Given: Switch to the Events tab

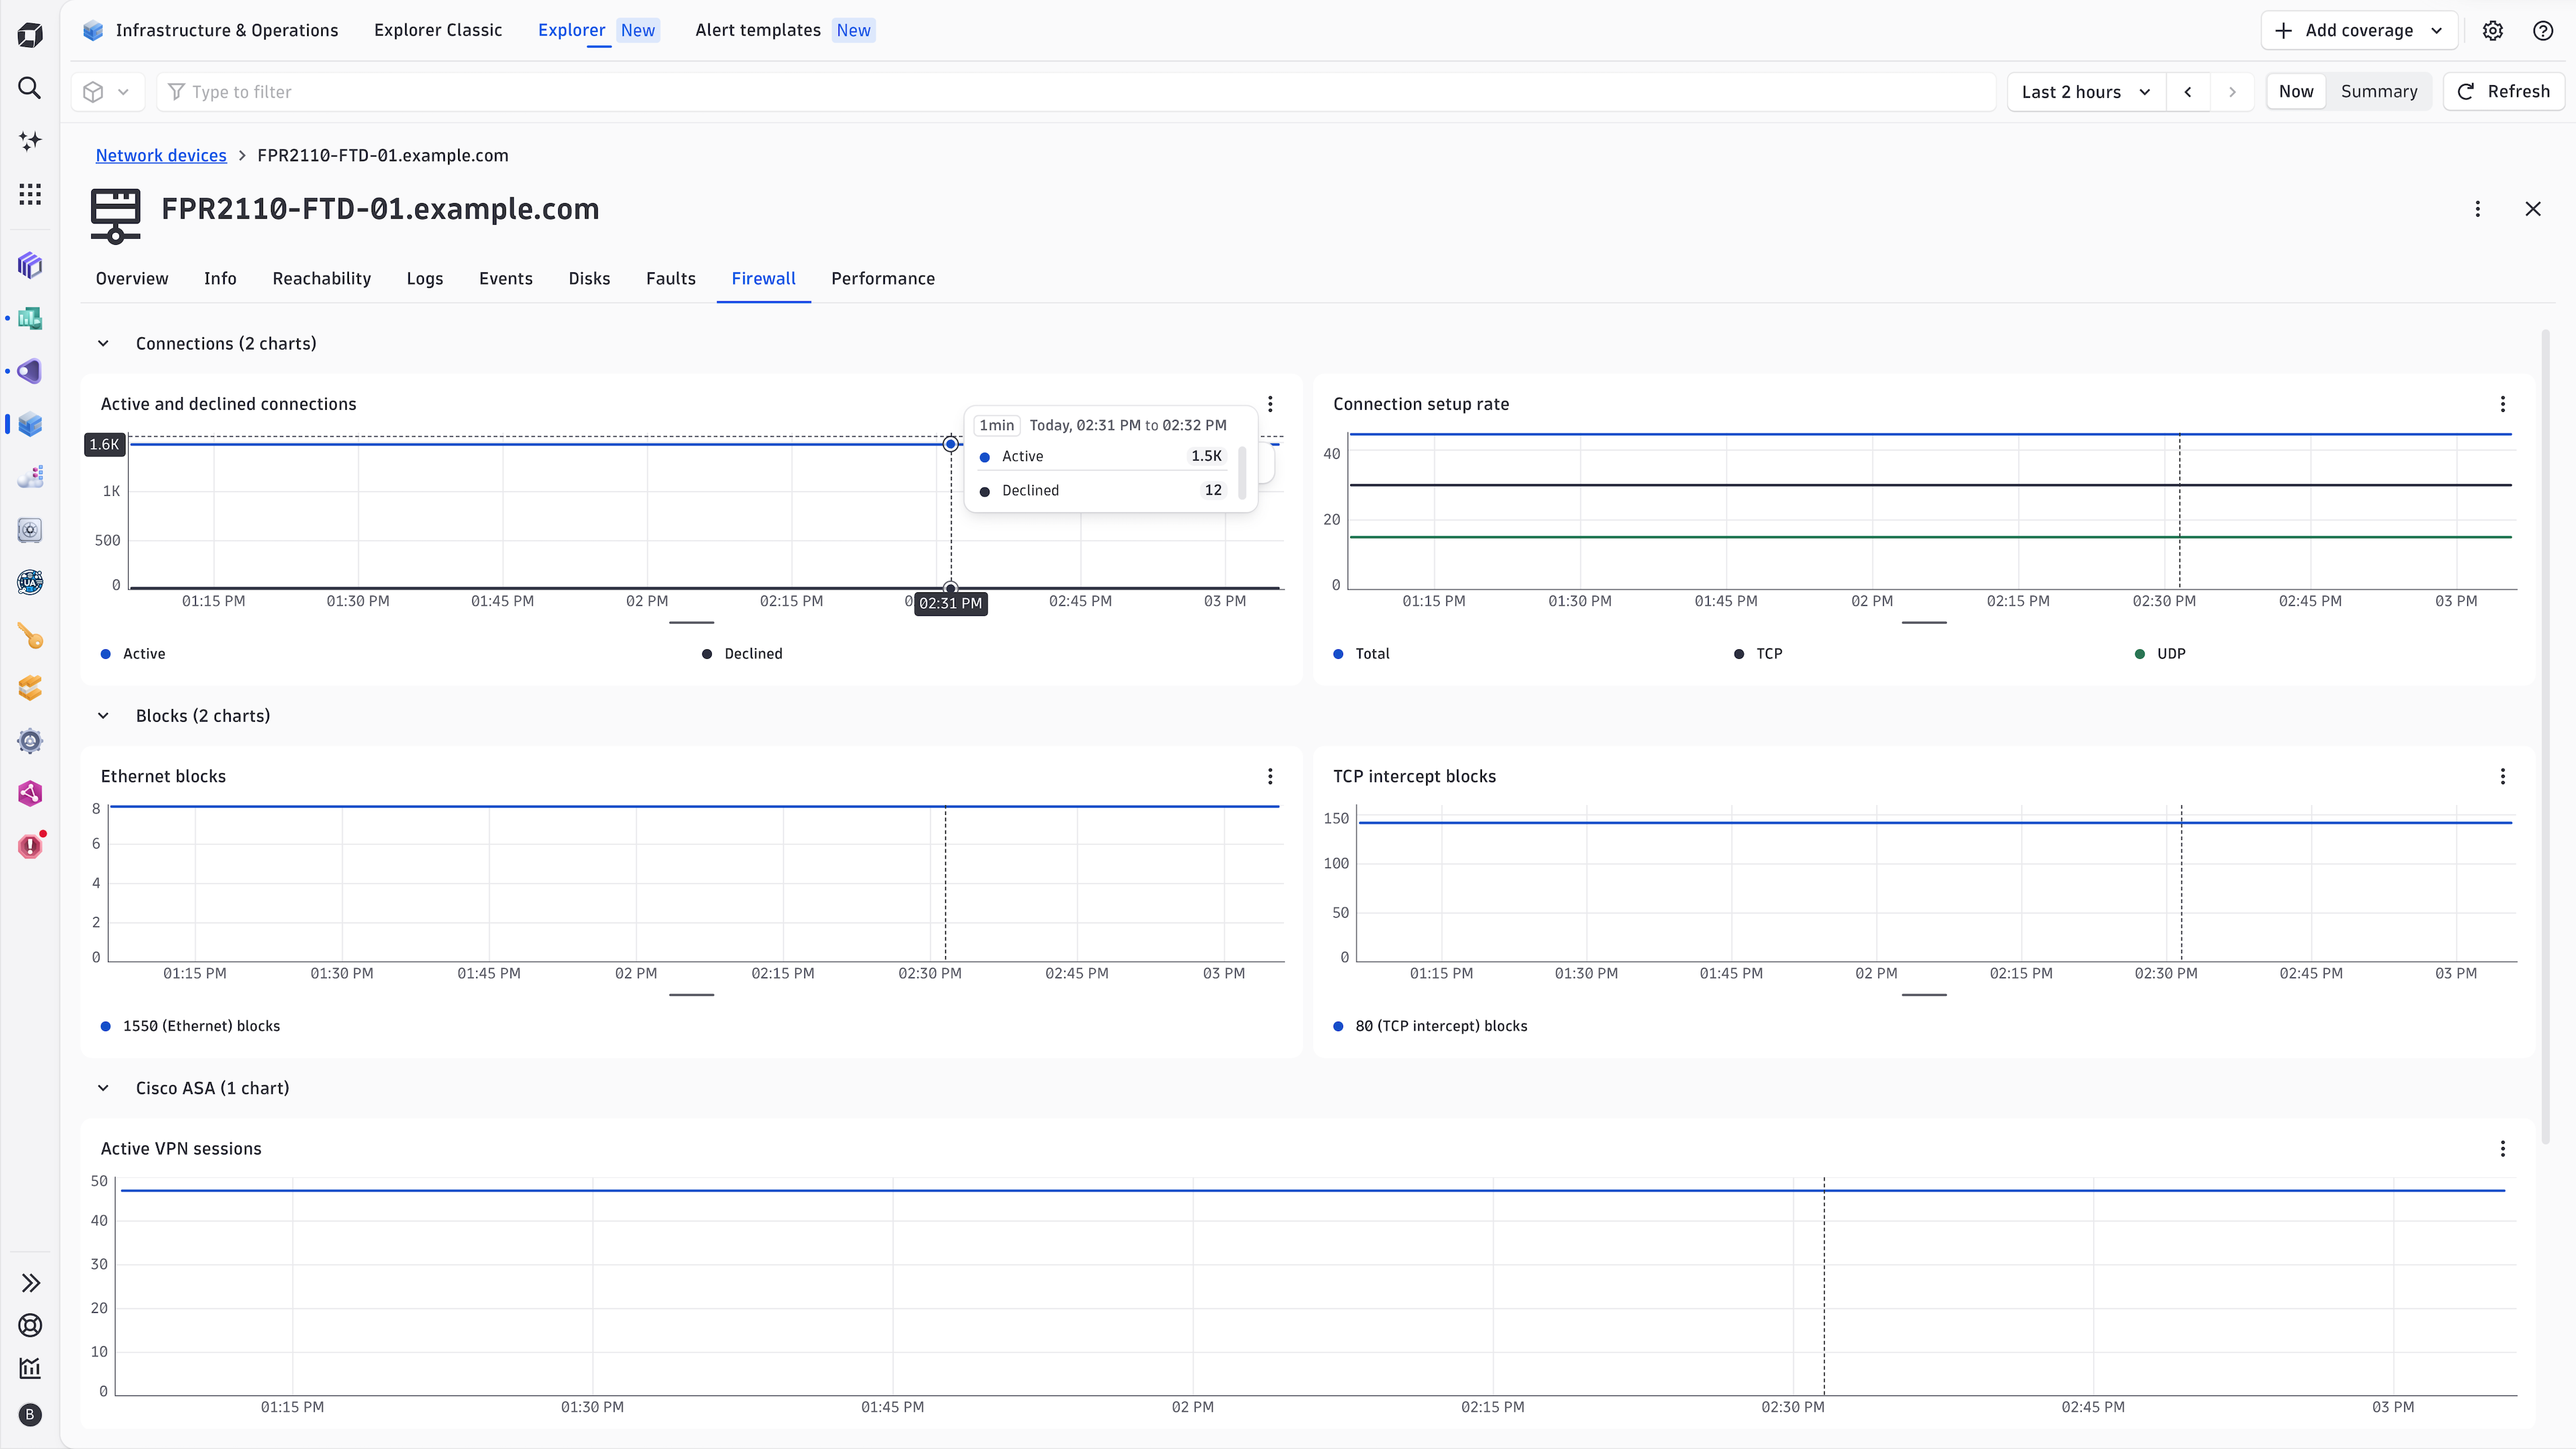Looking at the screenshot, I should (506, 279).
